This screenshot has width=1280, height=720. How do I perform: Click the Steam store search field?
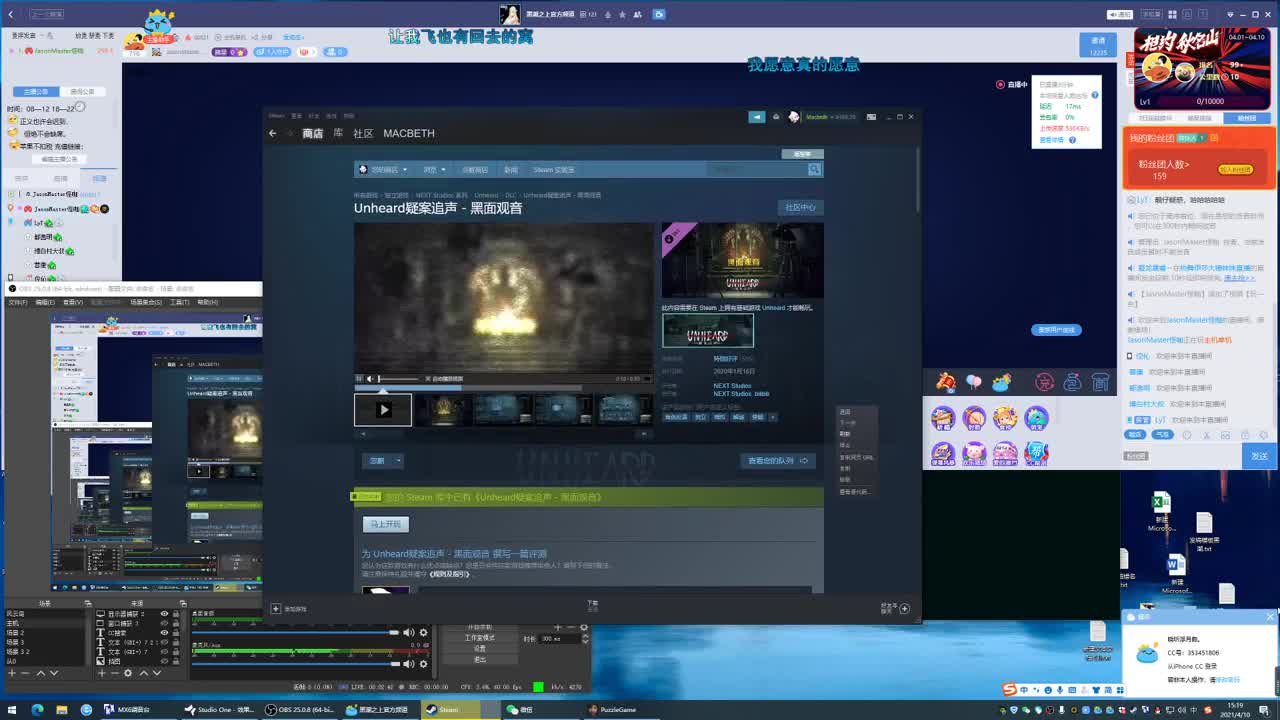click(x=756, y=169)
